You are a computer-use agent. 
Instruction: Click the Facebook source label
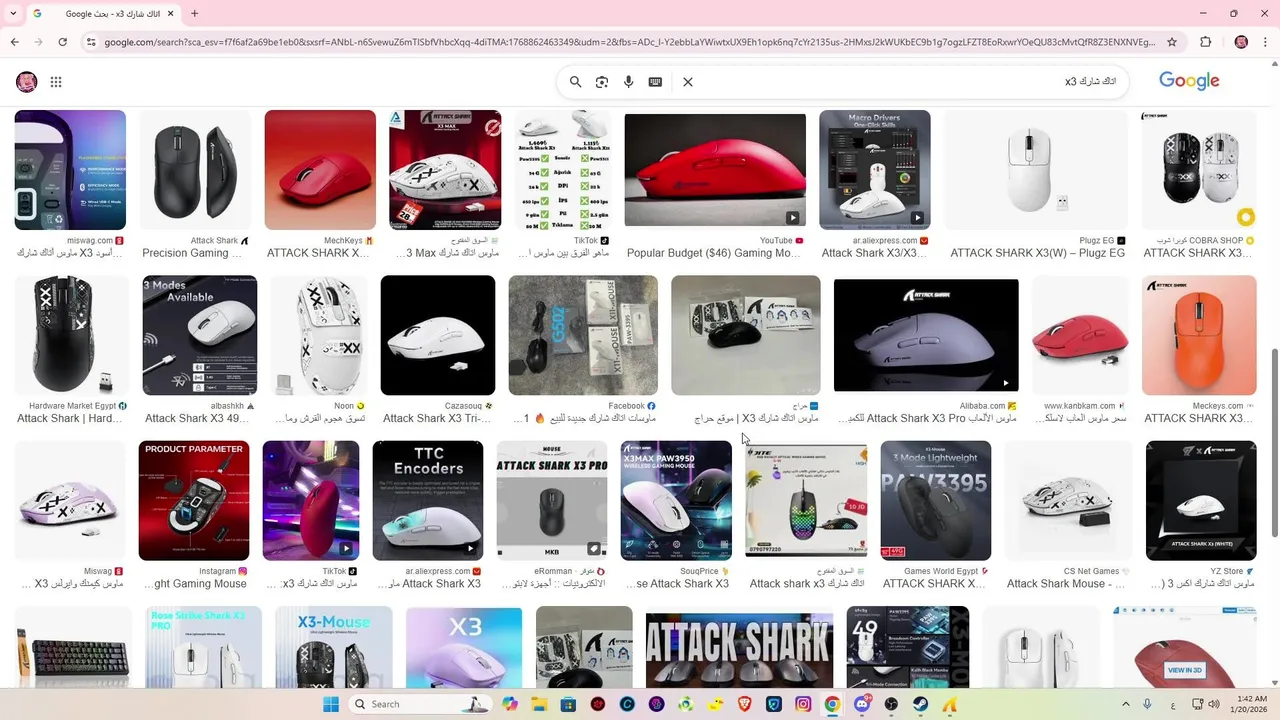coord(626,406)
